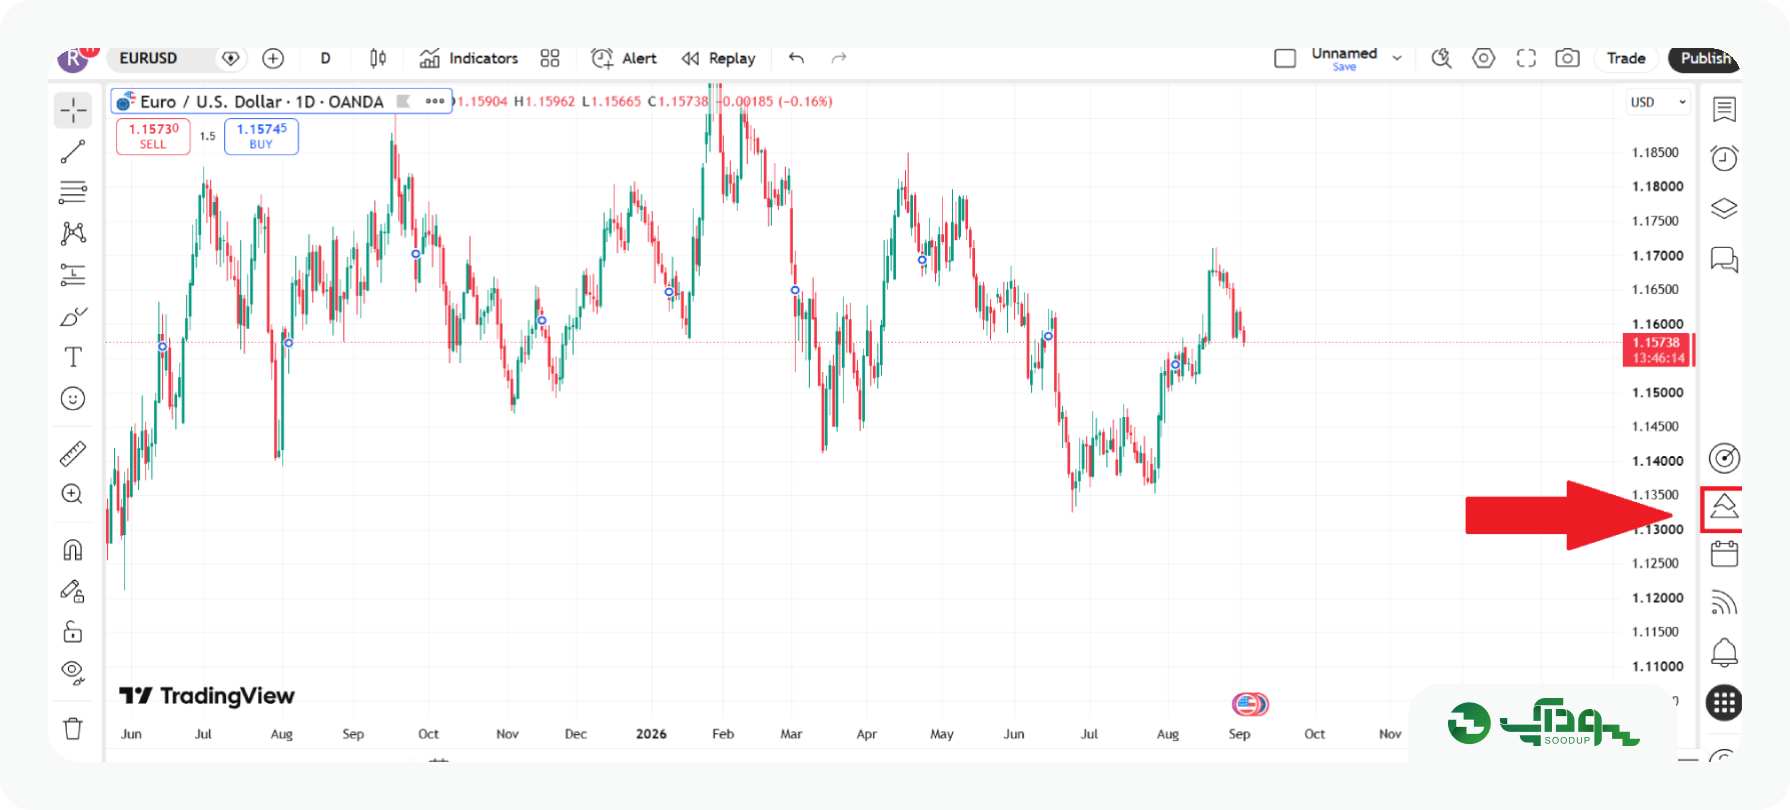
Task: Open the economic calendar panel
Action: click(1724, 553)
